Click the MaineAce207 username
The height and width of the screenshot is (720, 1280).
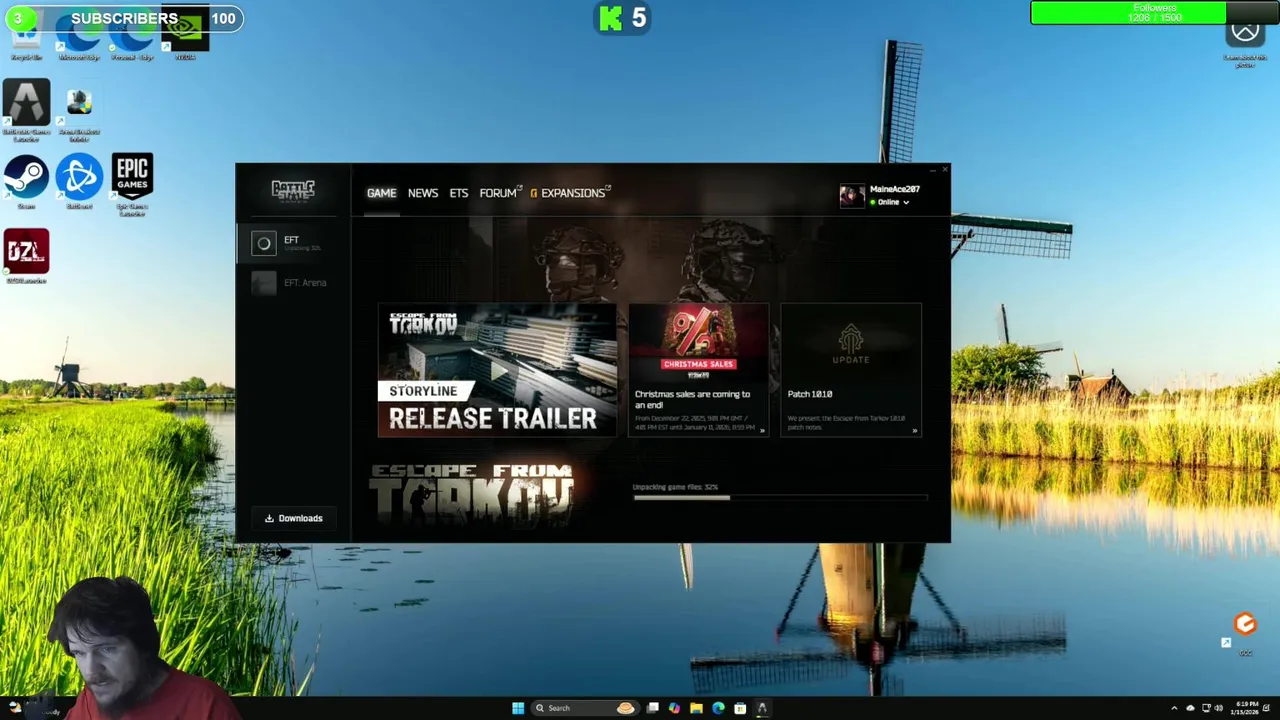tap(894, 189)
